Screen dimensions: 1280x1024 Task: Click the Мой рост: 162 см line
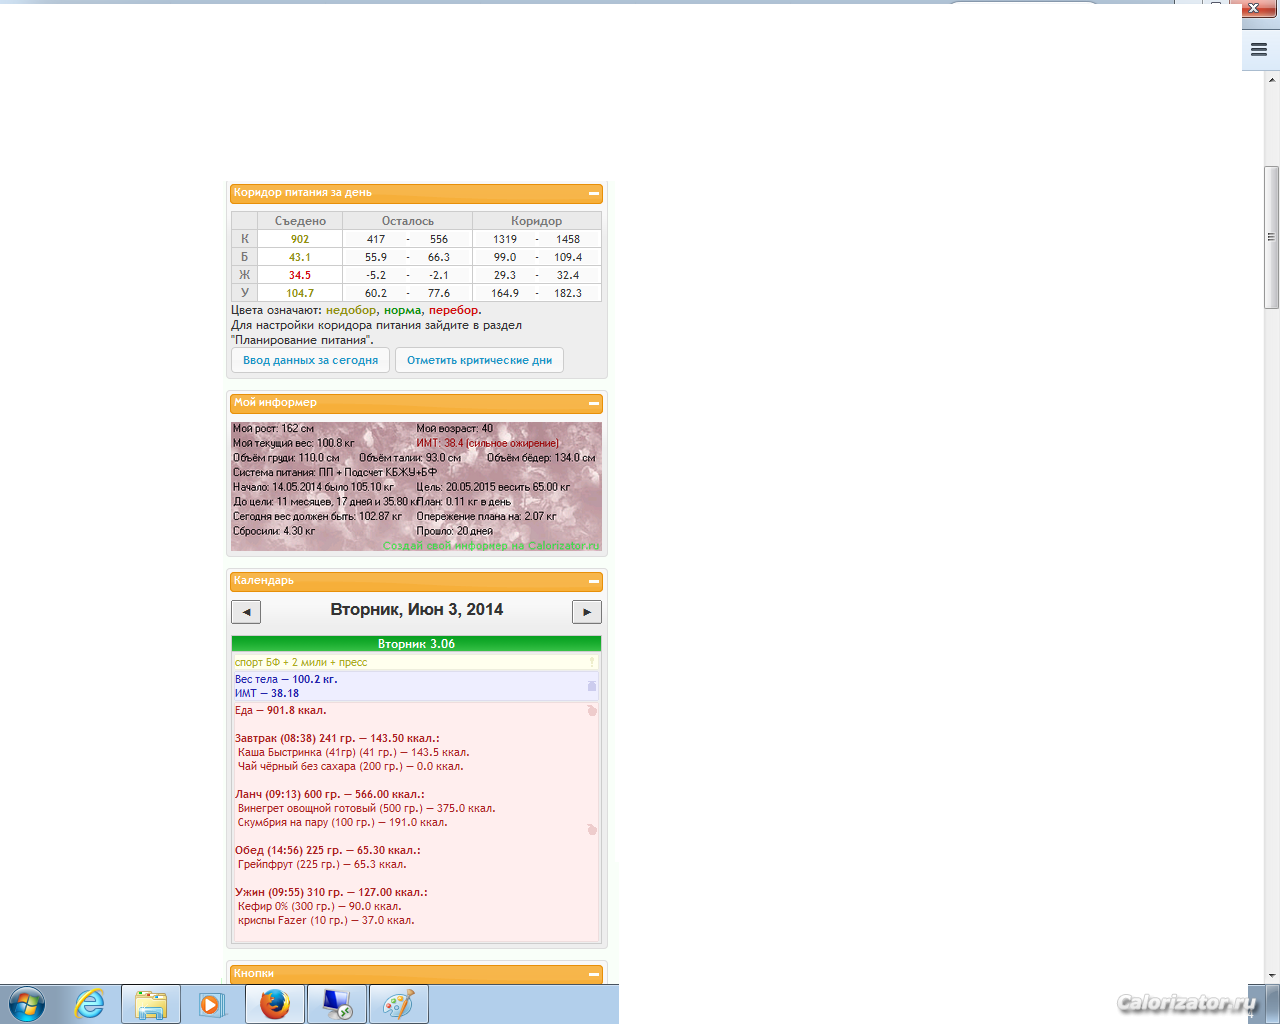coord(273,428)
